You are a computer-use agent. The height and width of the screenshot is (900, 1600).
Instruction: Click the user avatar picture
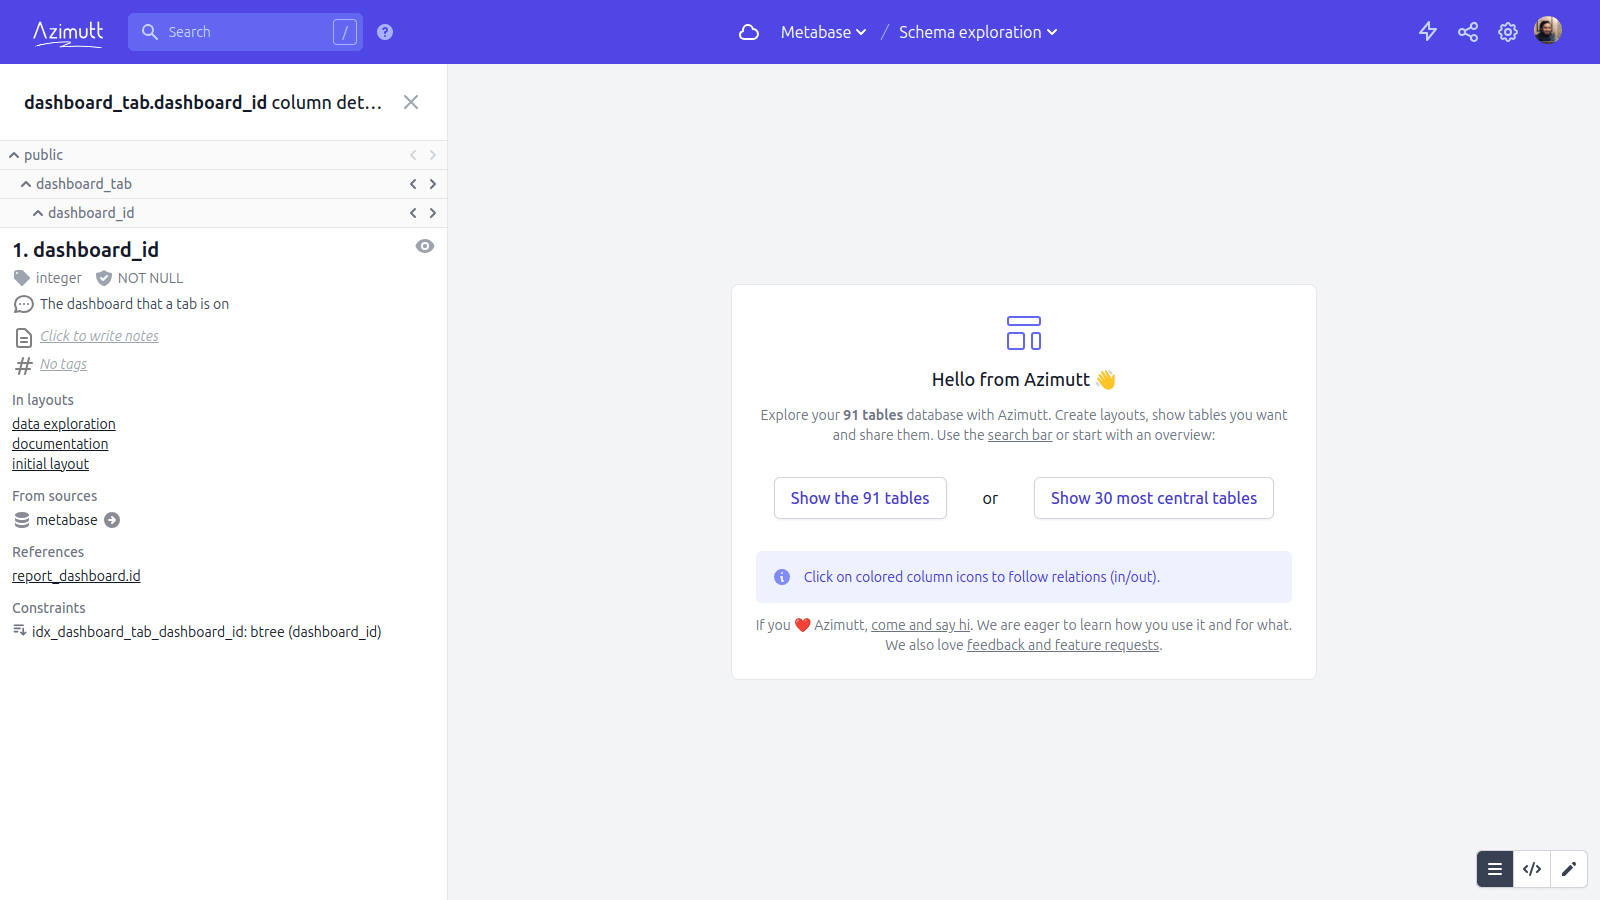[x=1547, y=31]
